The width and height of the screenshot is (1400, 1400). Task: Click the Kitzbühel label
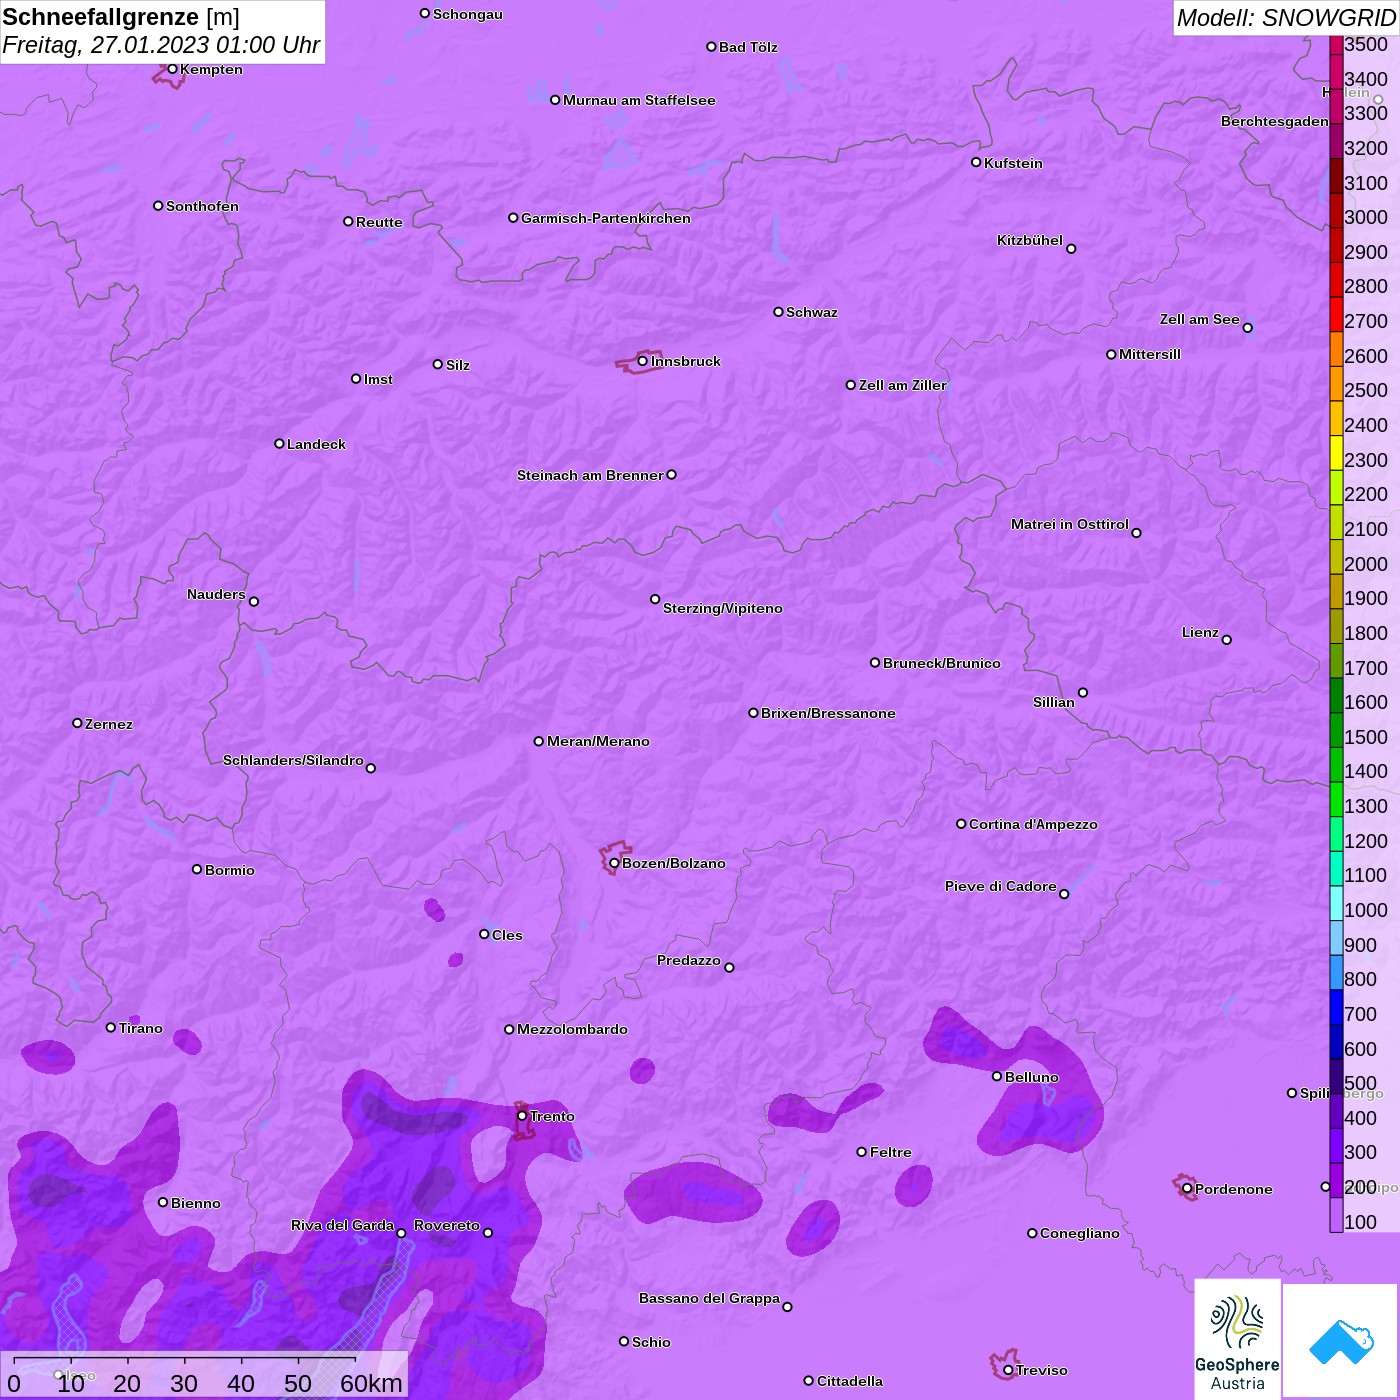point(1030,240)
